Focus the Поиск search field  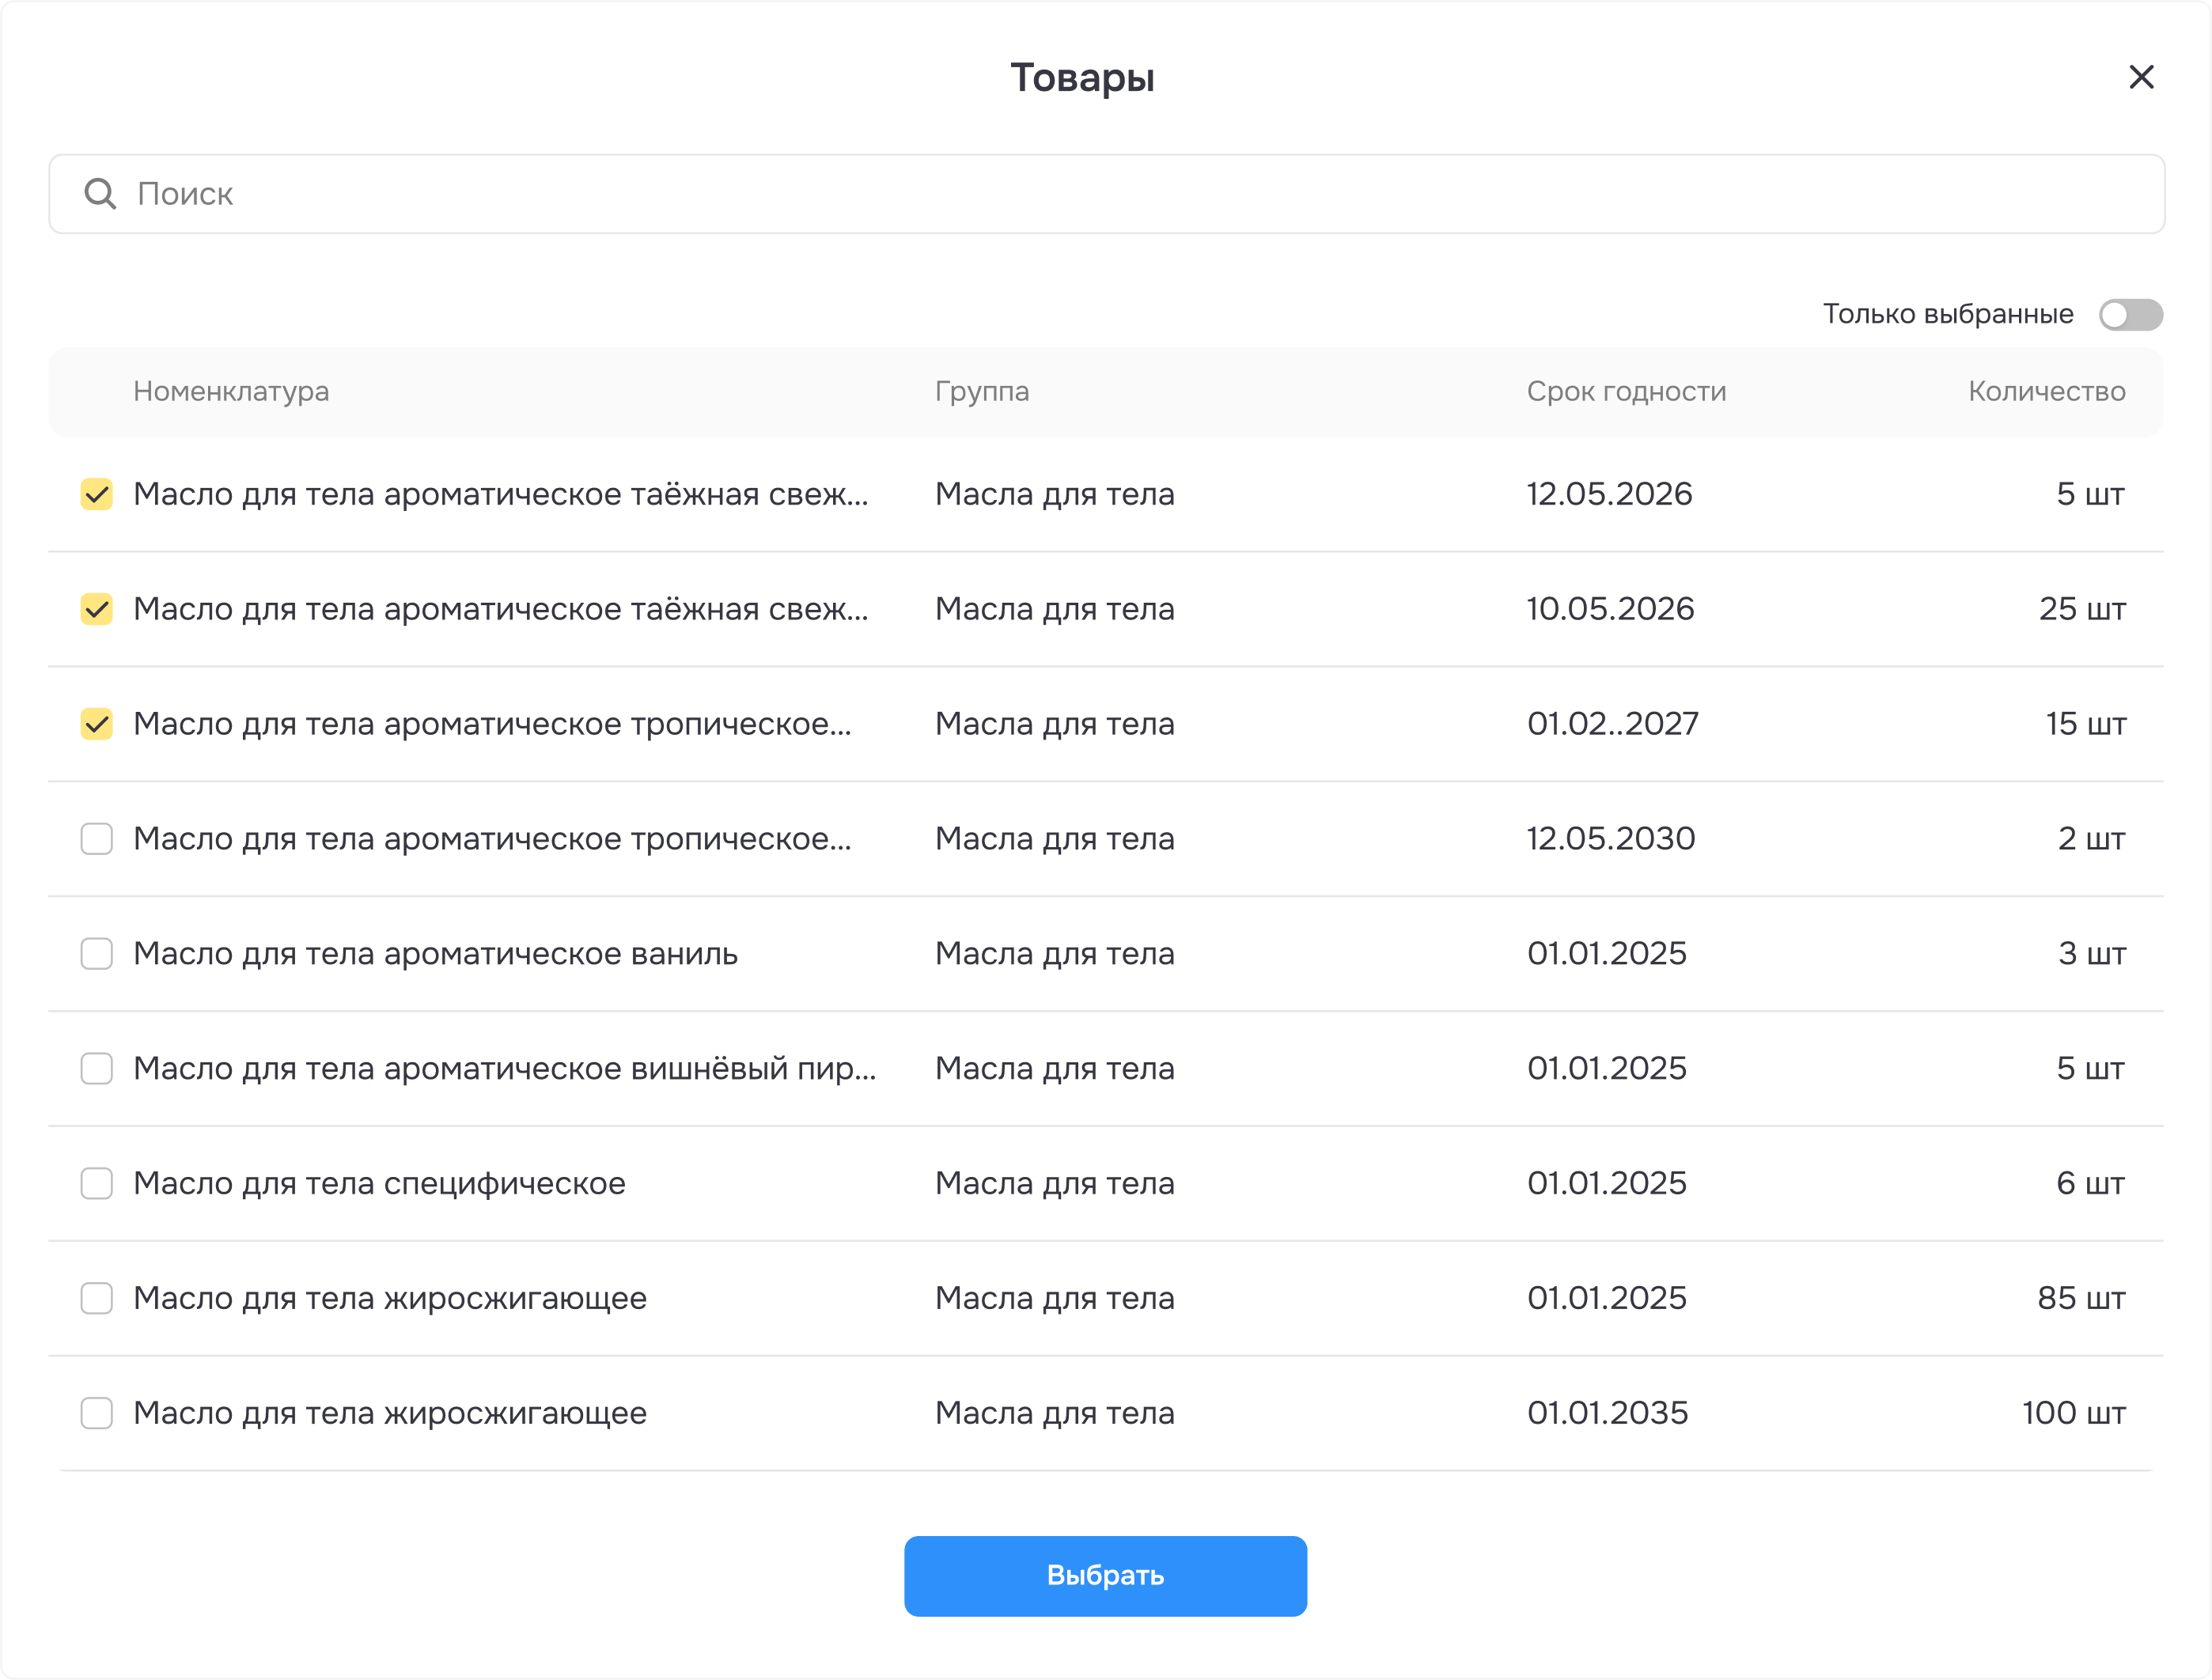(x=1106, y=194)
